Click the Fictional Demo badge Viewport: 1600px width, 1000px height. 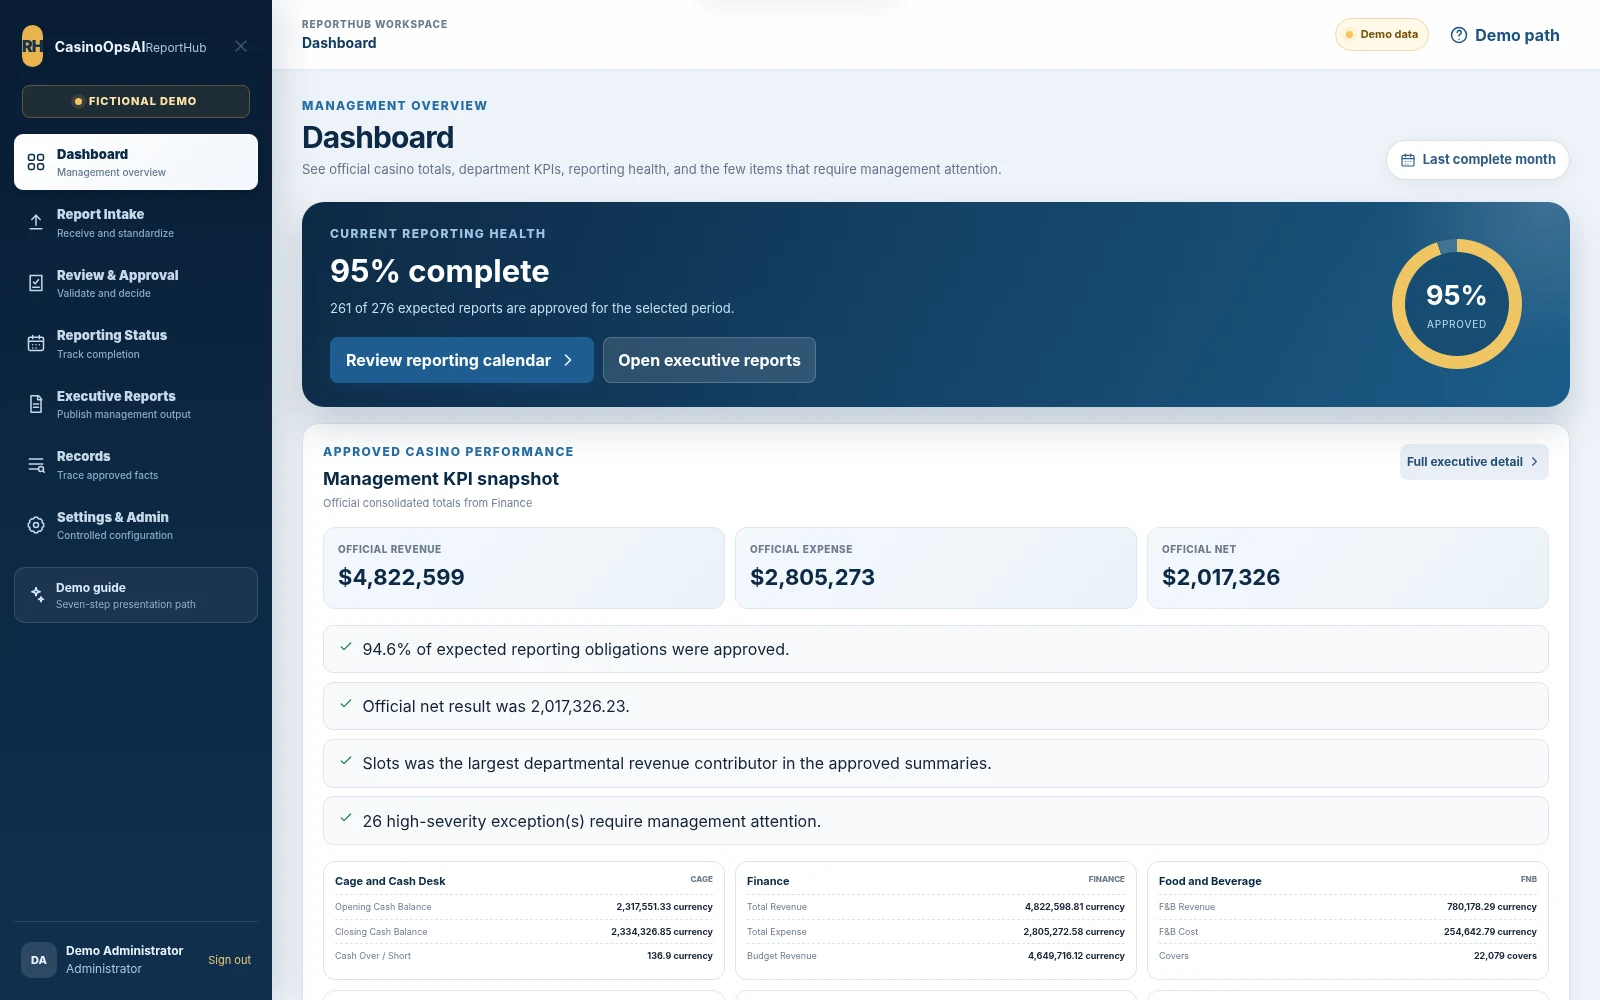(136, 101)
